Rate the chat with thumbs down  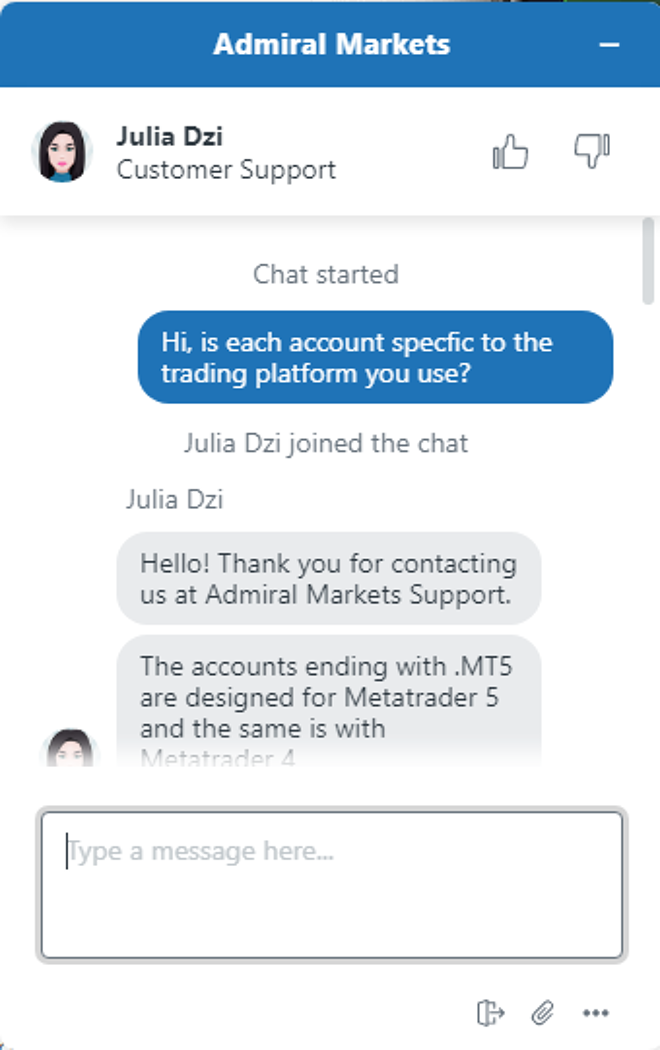pyautogui.click(x=591, y=152)
